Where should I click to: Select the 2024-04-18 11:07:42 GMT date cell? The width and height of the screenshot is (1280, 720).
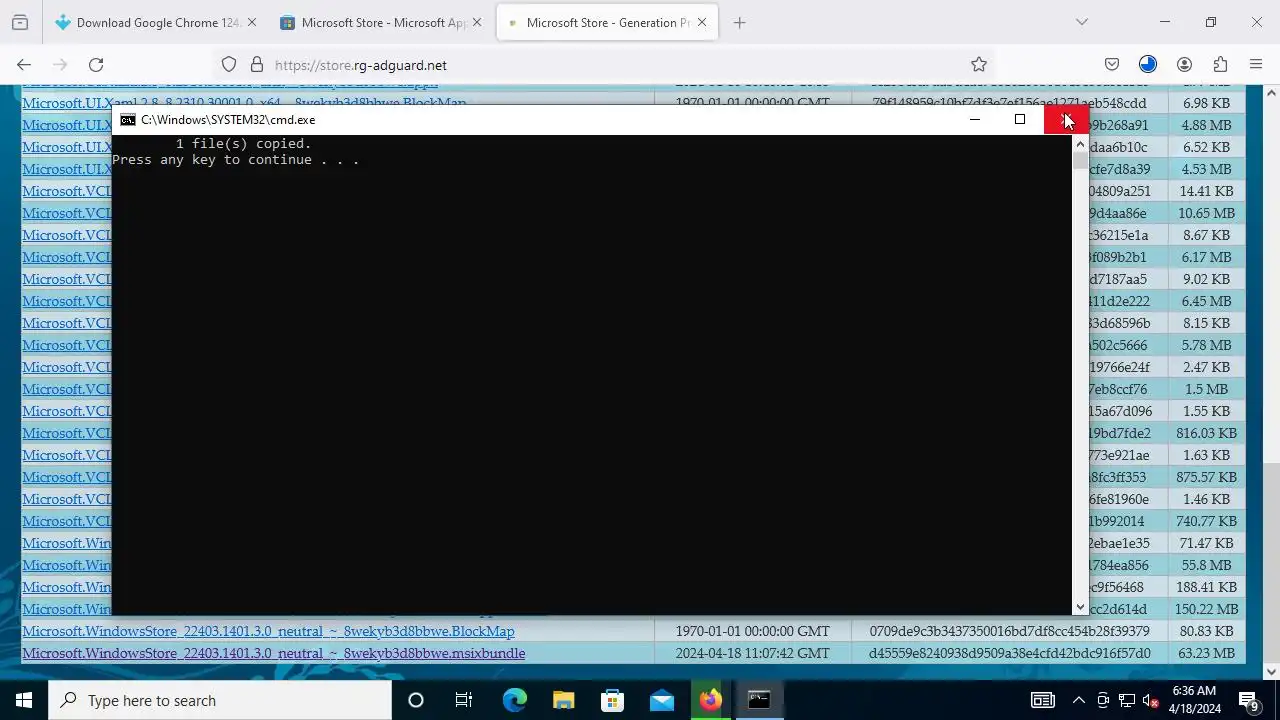pos(752,653)
